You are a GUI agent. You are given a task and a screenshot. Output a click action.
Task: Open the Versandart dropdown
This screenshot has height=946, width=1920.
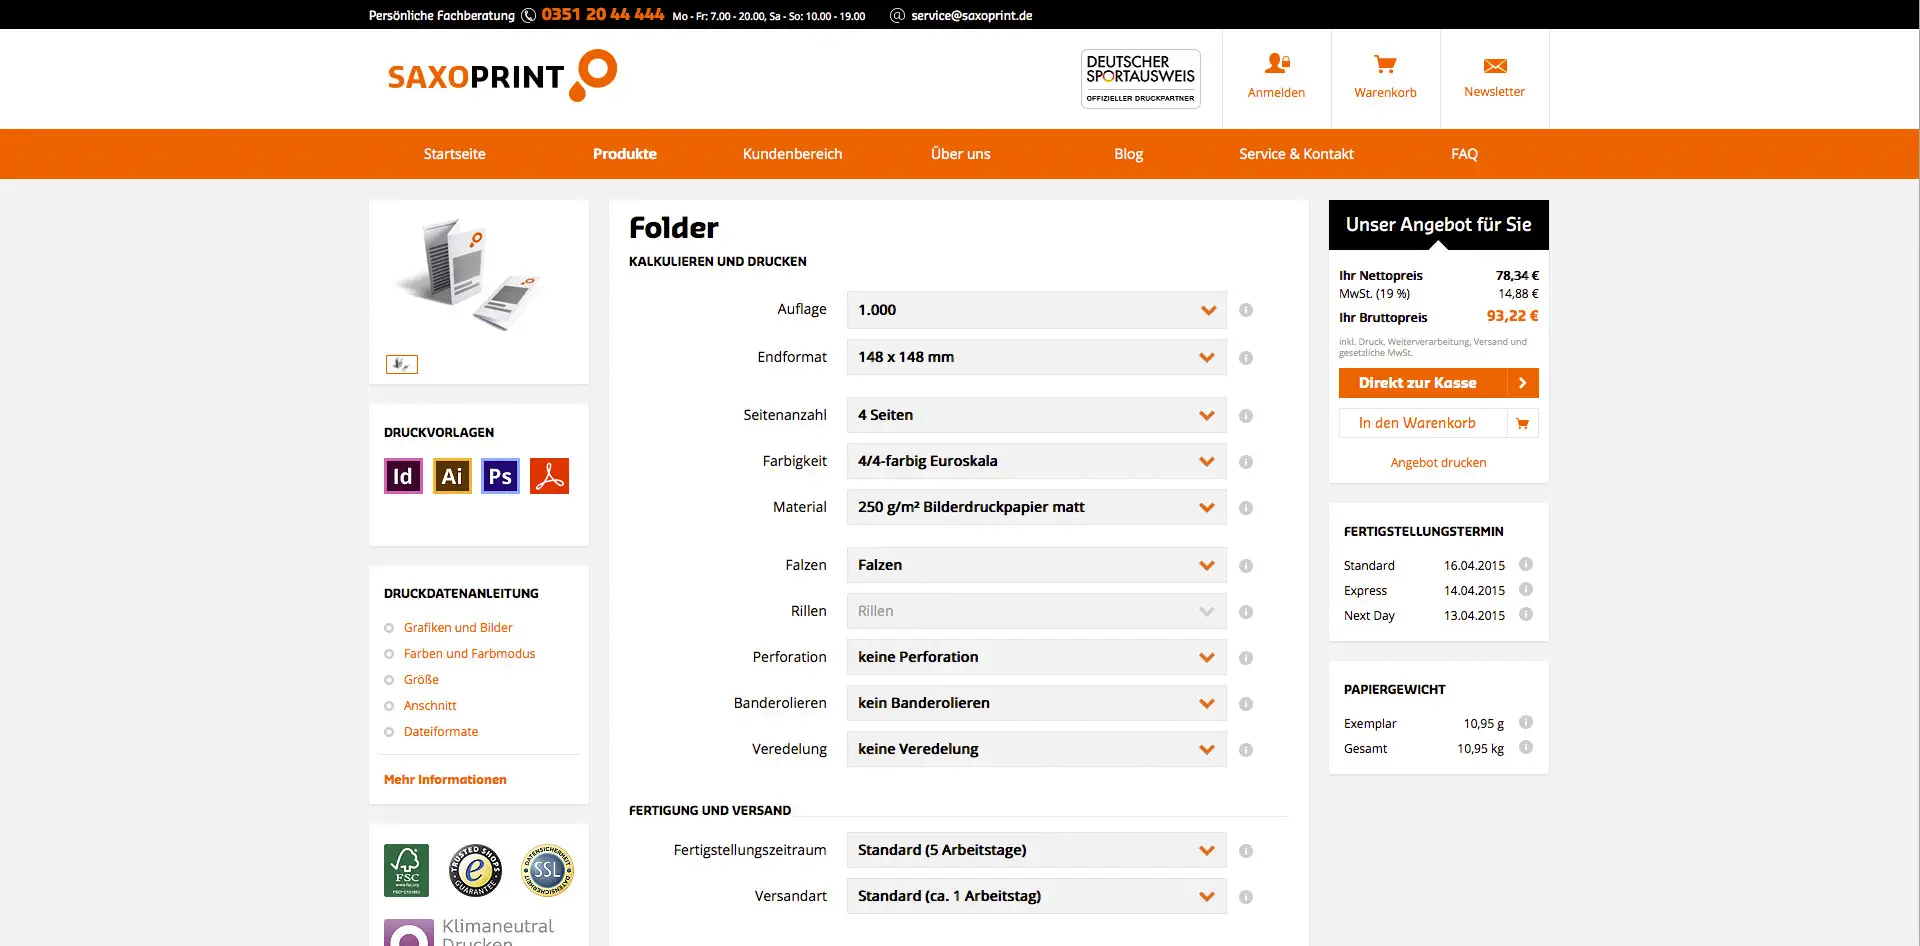tap(1036, 896)
